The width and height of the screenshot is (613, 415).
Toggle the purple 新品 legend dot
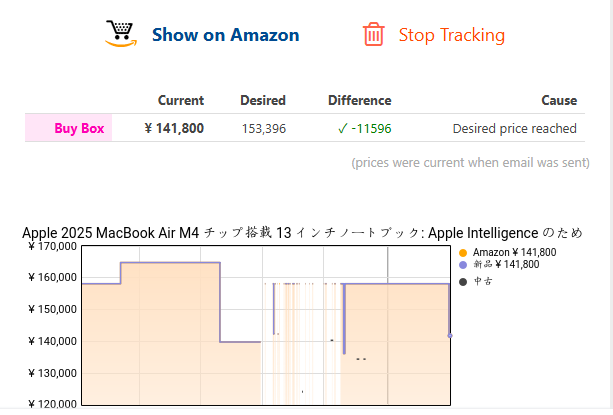click(x=463, y=265)
